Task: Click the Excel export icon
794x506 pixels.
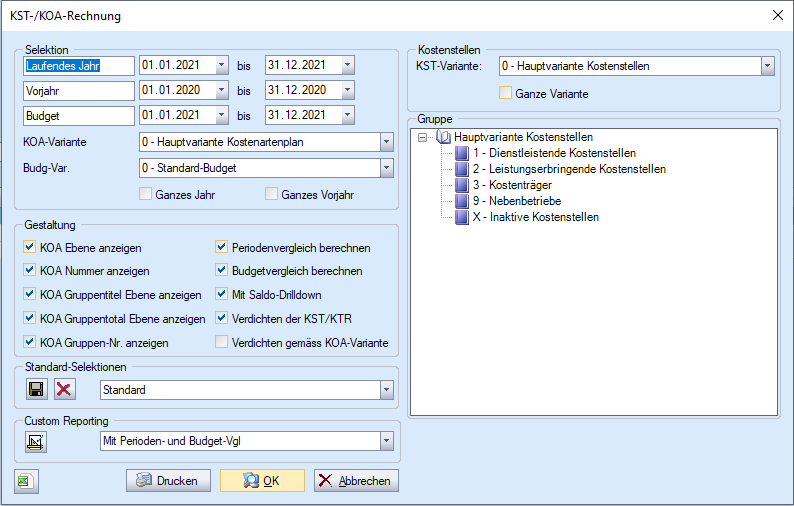Action: point(25,481)
